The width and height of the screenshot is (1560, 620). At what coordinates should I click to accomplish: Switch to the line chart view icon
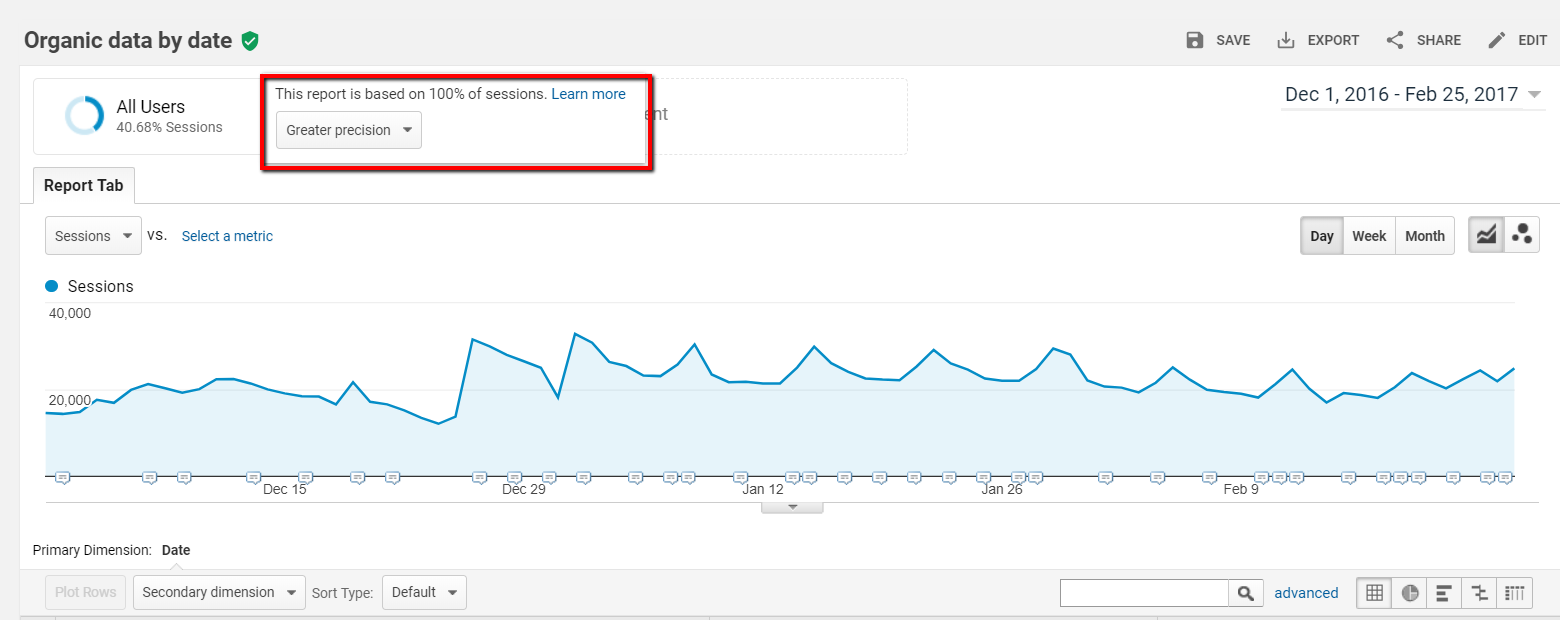(x=1486, y=235)
